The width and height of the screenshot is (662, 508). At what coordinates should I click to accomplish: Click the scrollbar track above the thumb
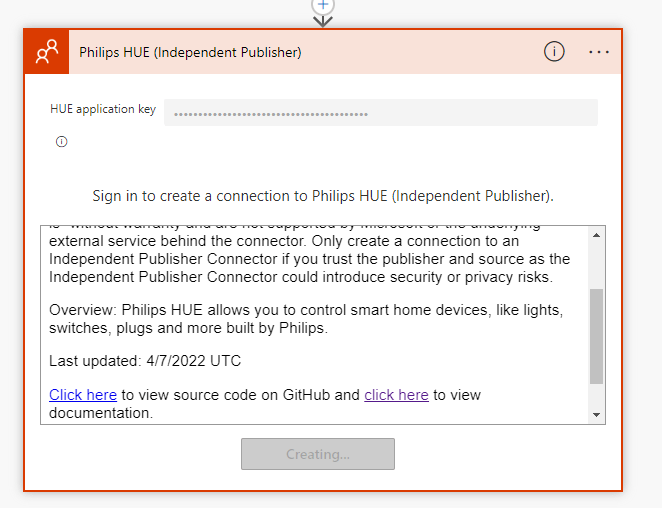pos(597,265)
